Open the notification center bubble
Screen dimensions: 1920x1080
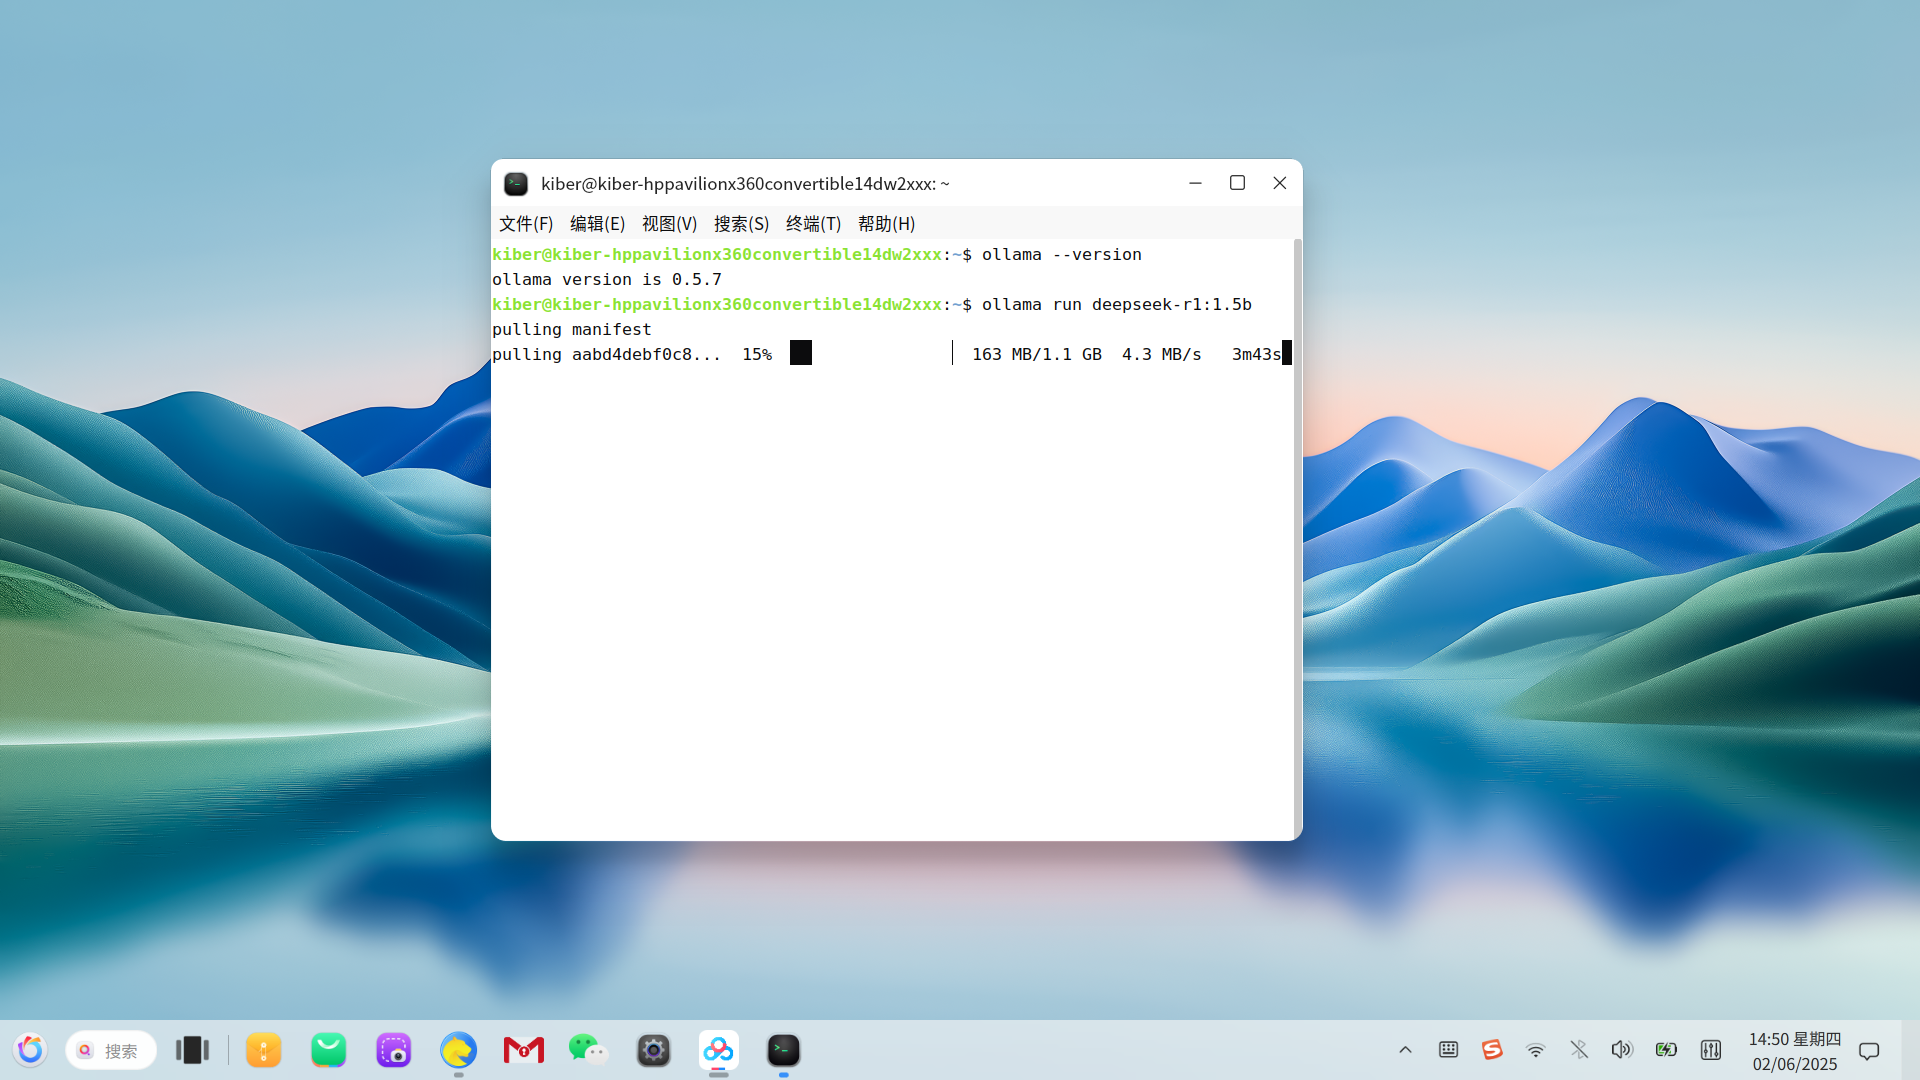click(1869, 1050)
